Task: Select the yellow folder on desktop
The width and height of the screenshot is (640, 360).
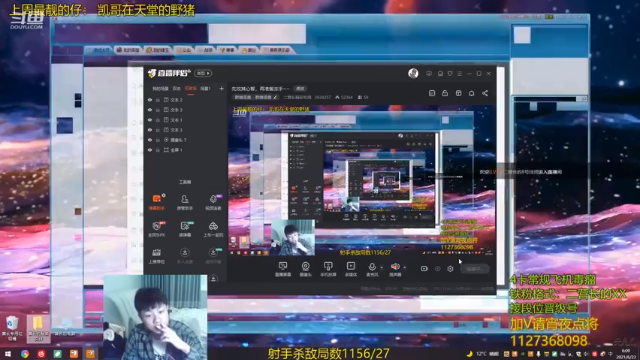Action: coord(38,328)
